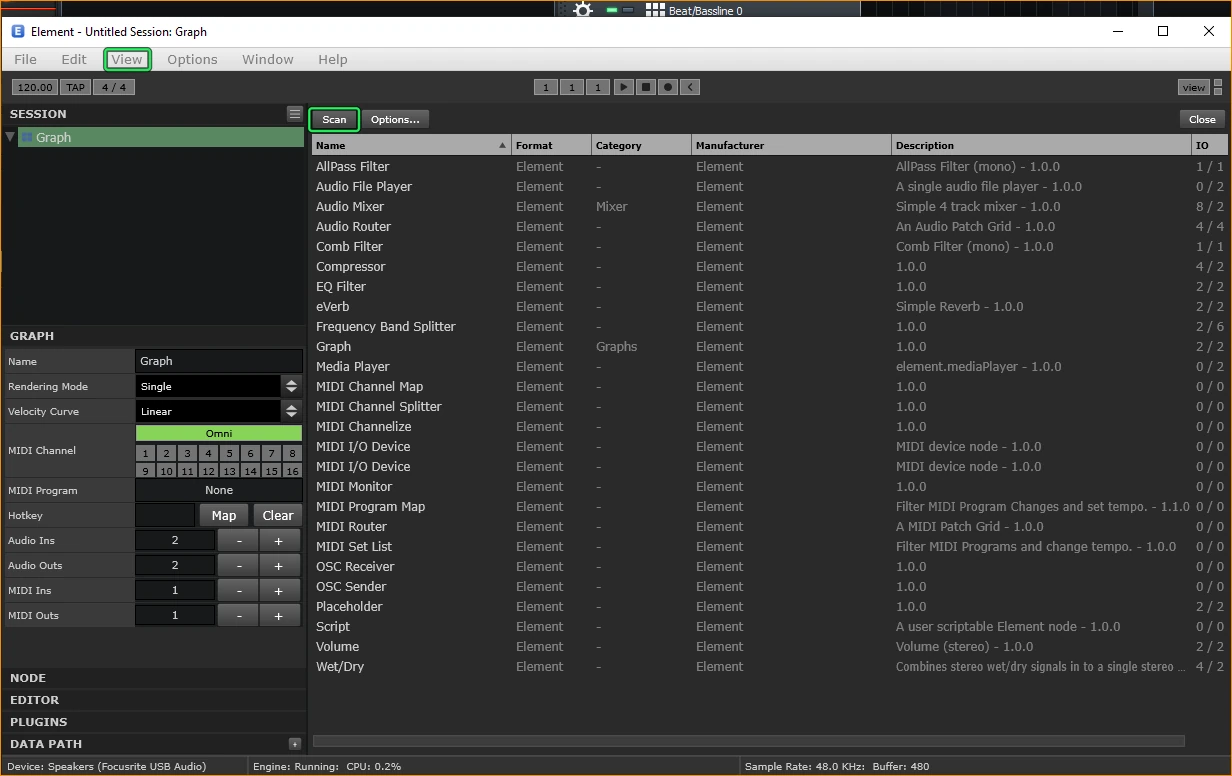Screen dimensions: 1232x776
Task: Open the Help menu
Action: (333, 59)
